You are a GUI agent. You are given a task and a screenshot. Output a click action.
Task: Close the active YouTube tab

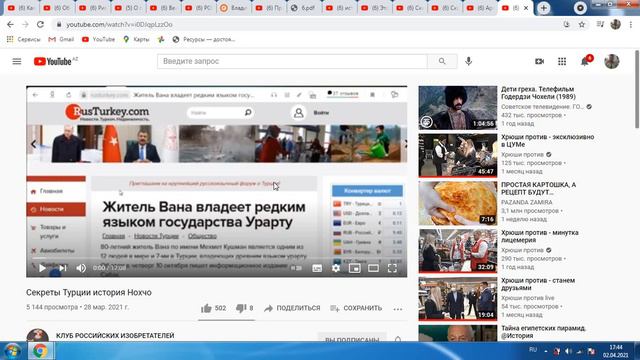[526, 8]
